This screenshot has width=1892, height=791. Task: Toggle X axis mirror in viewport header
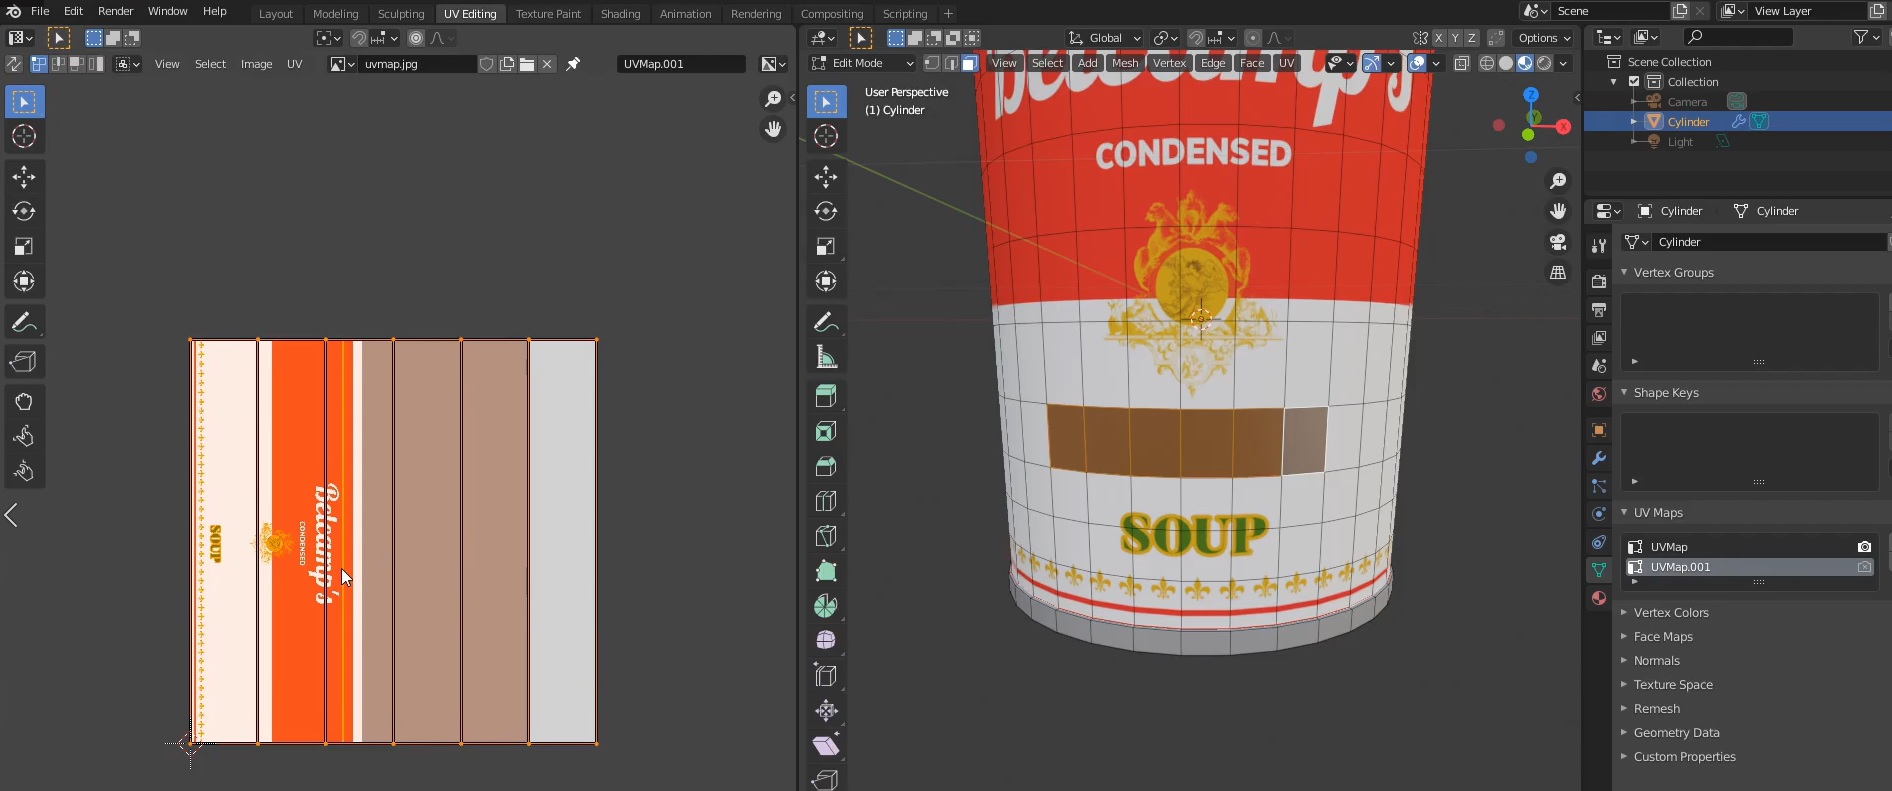(1438, 38)
